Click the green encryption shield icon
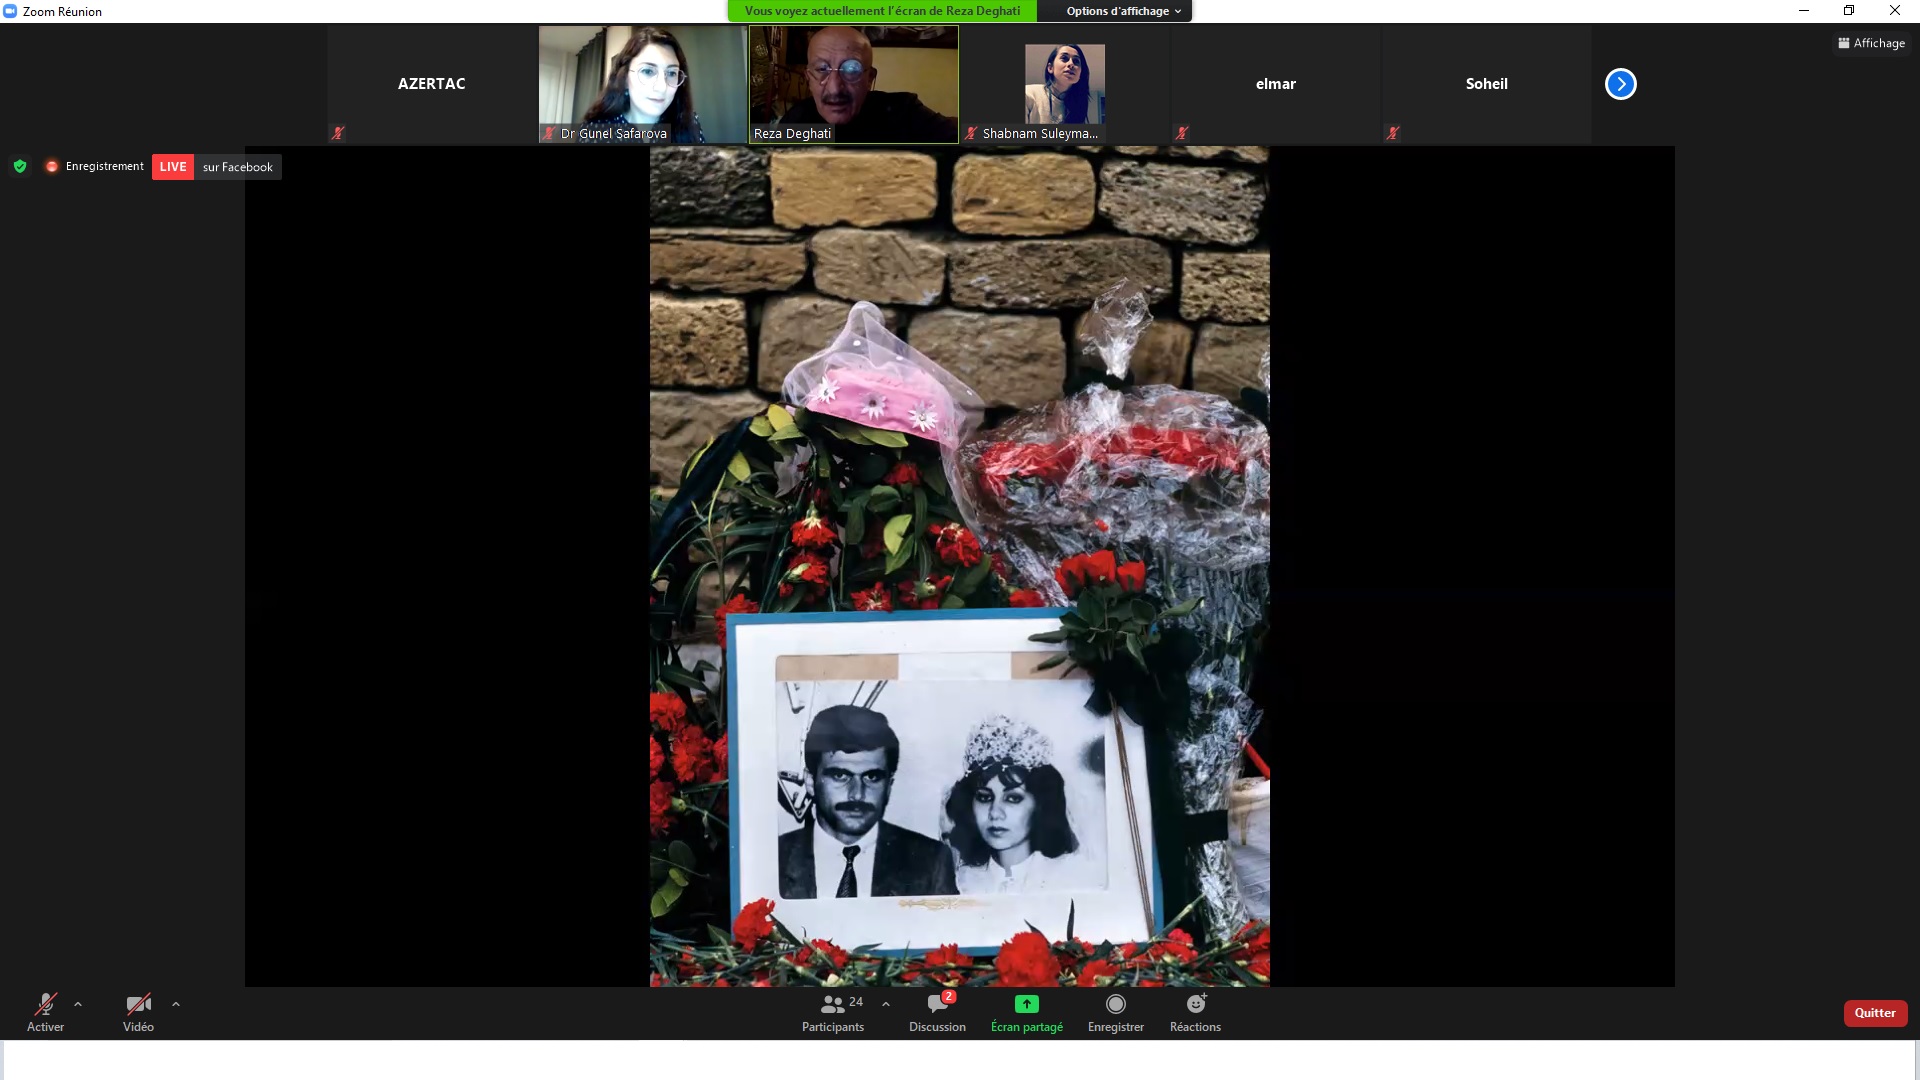This screenshot has height=1080, width=1920. 20,167
